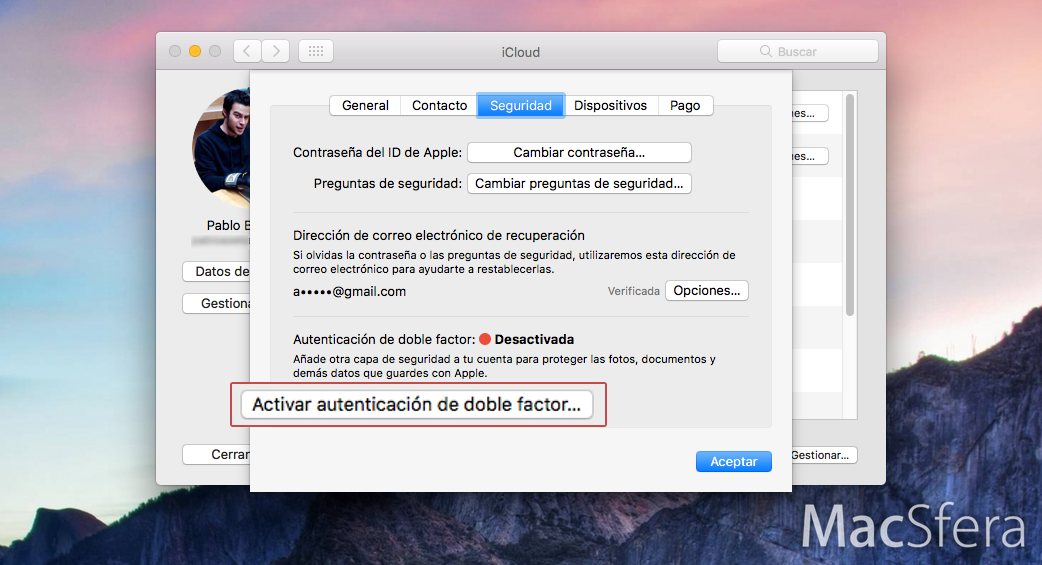Click the Buscar search field
This screenshot has width=1042, height=565.
pos(797,51)
